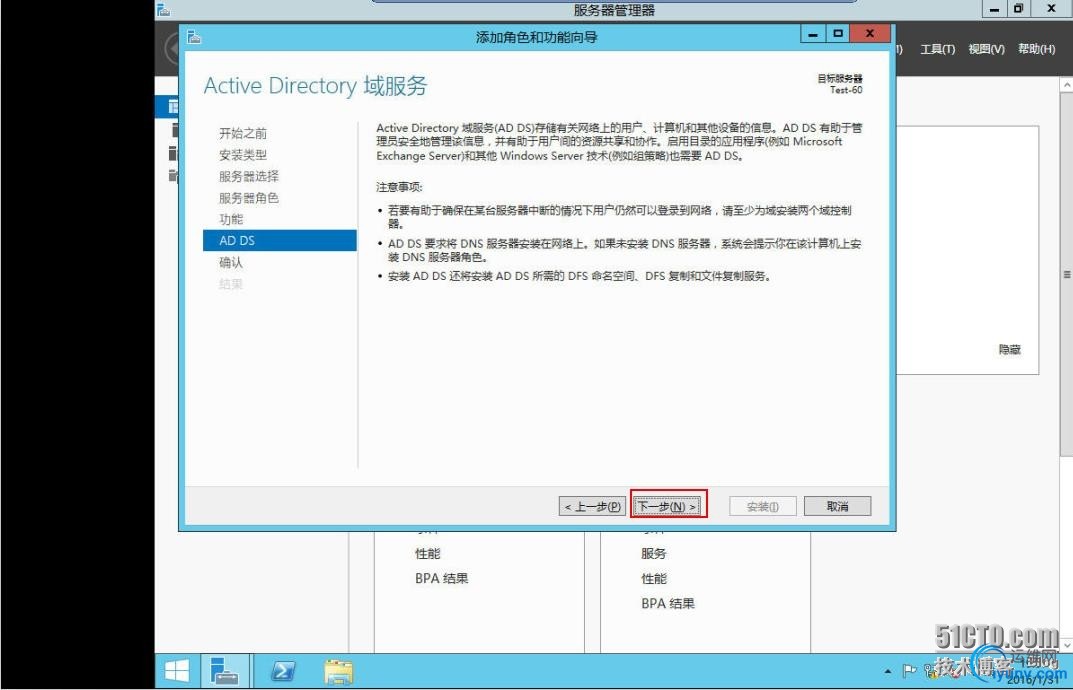Go to the 服务器角色 wizard step

(x=249, y=198)
